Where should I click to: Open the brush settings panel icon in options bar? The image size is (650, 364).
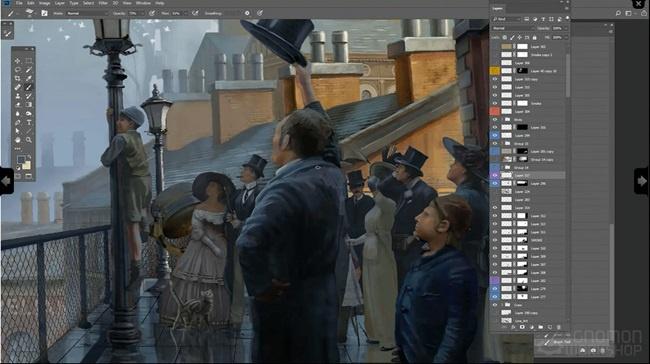[x=44, y=13]
